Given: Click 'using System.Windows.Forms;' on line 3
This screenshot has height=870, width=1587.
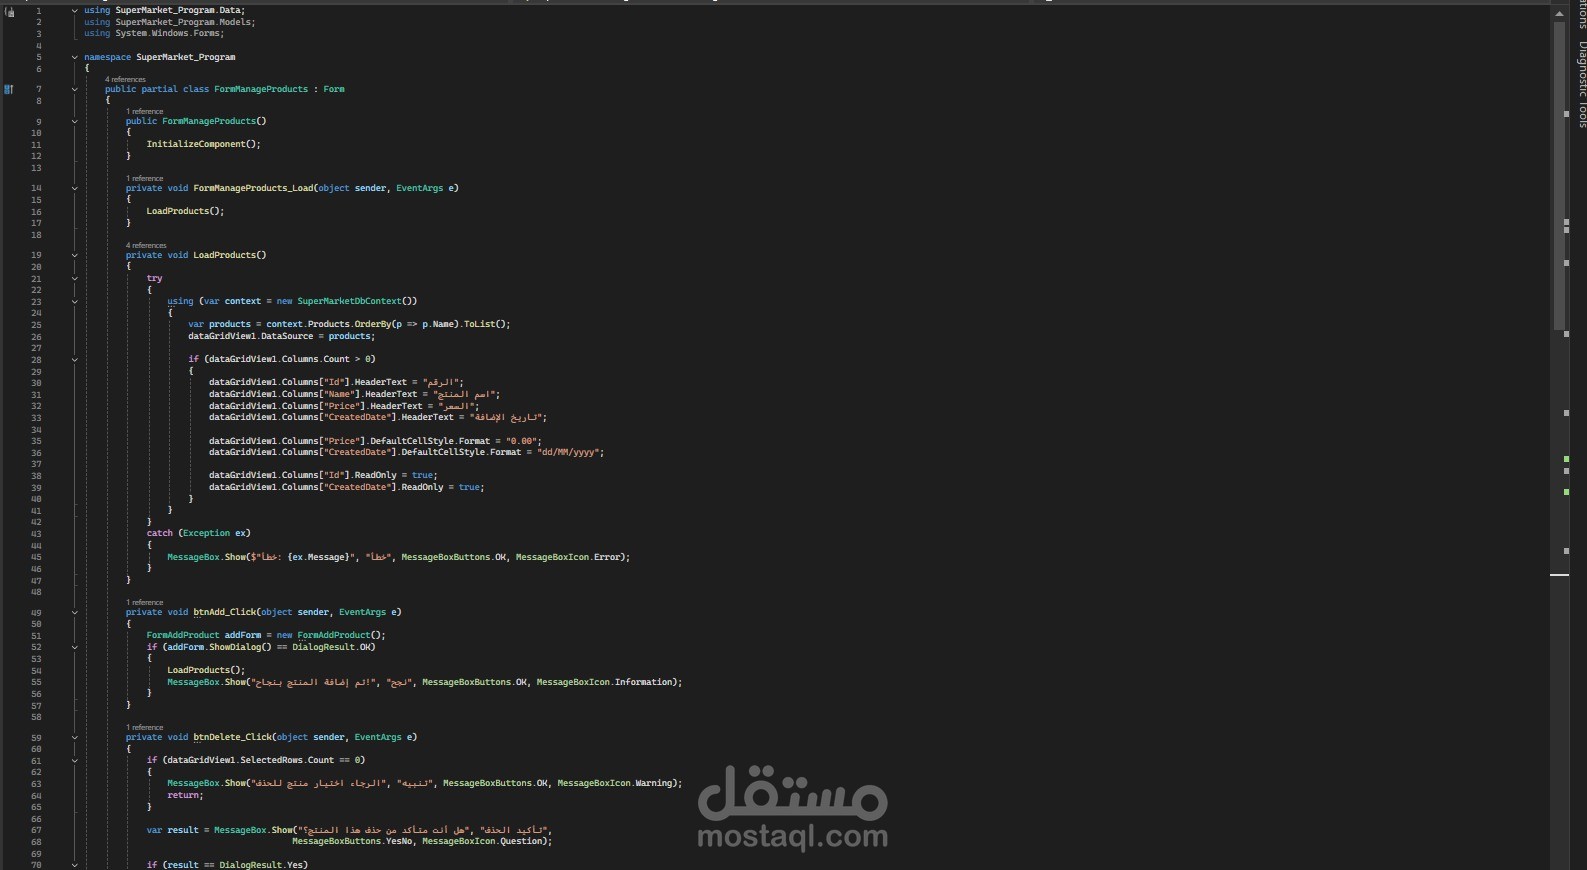Looking at the screenshot, I should click(154, 33).
